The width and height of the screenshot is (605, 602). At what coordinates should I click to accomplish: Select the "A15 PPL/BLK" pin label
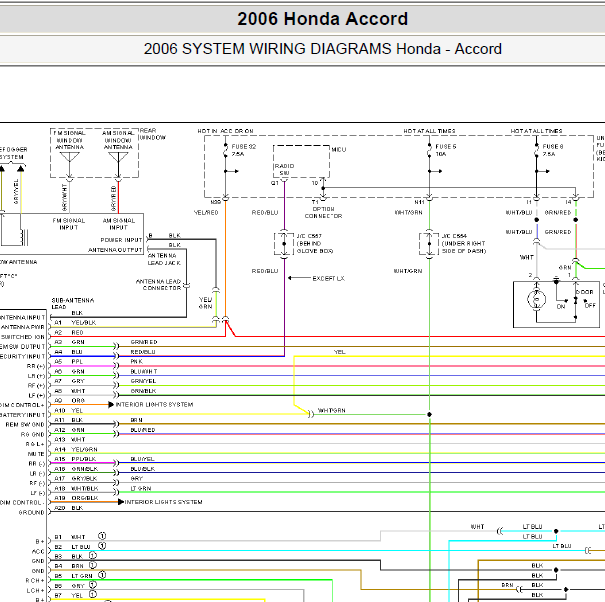[75, 459]
